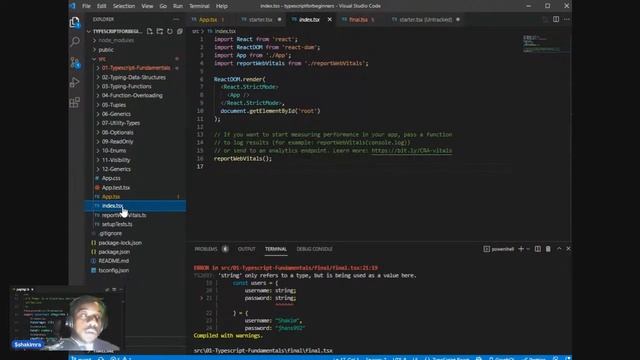Open the File menu
Image resolution: width=640 pixels, height=360 pixels.
tap(86, 6)
